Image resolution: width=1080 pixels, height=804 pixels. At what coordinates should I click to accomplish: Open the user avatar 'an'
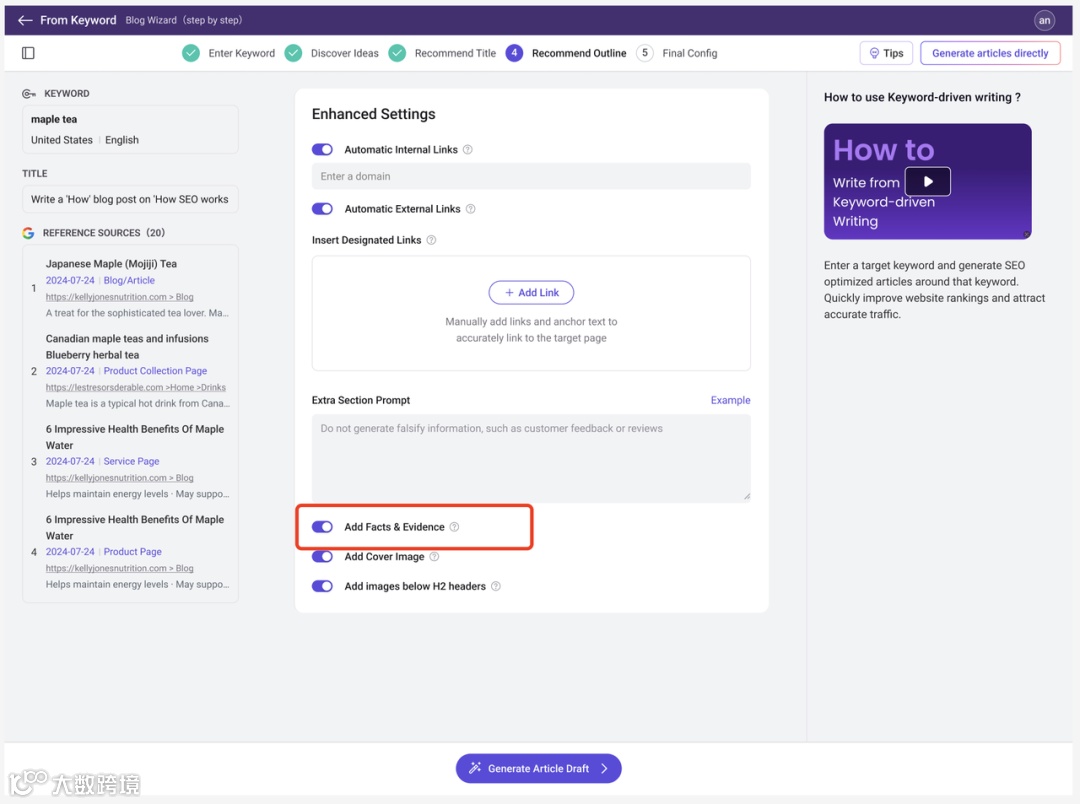point(1044,20)
